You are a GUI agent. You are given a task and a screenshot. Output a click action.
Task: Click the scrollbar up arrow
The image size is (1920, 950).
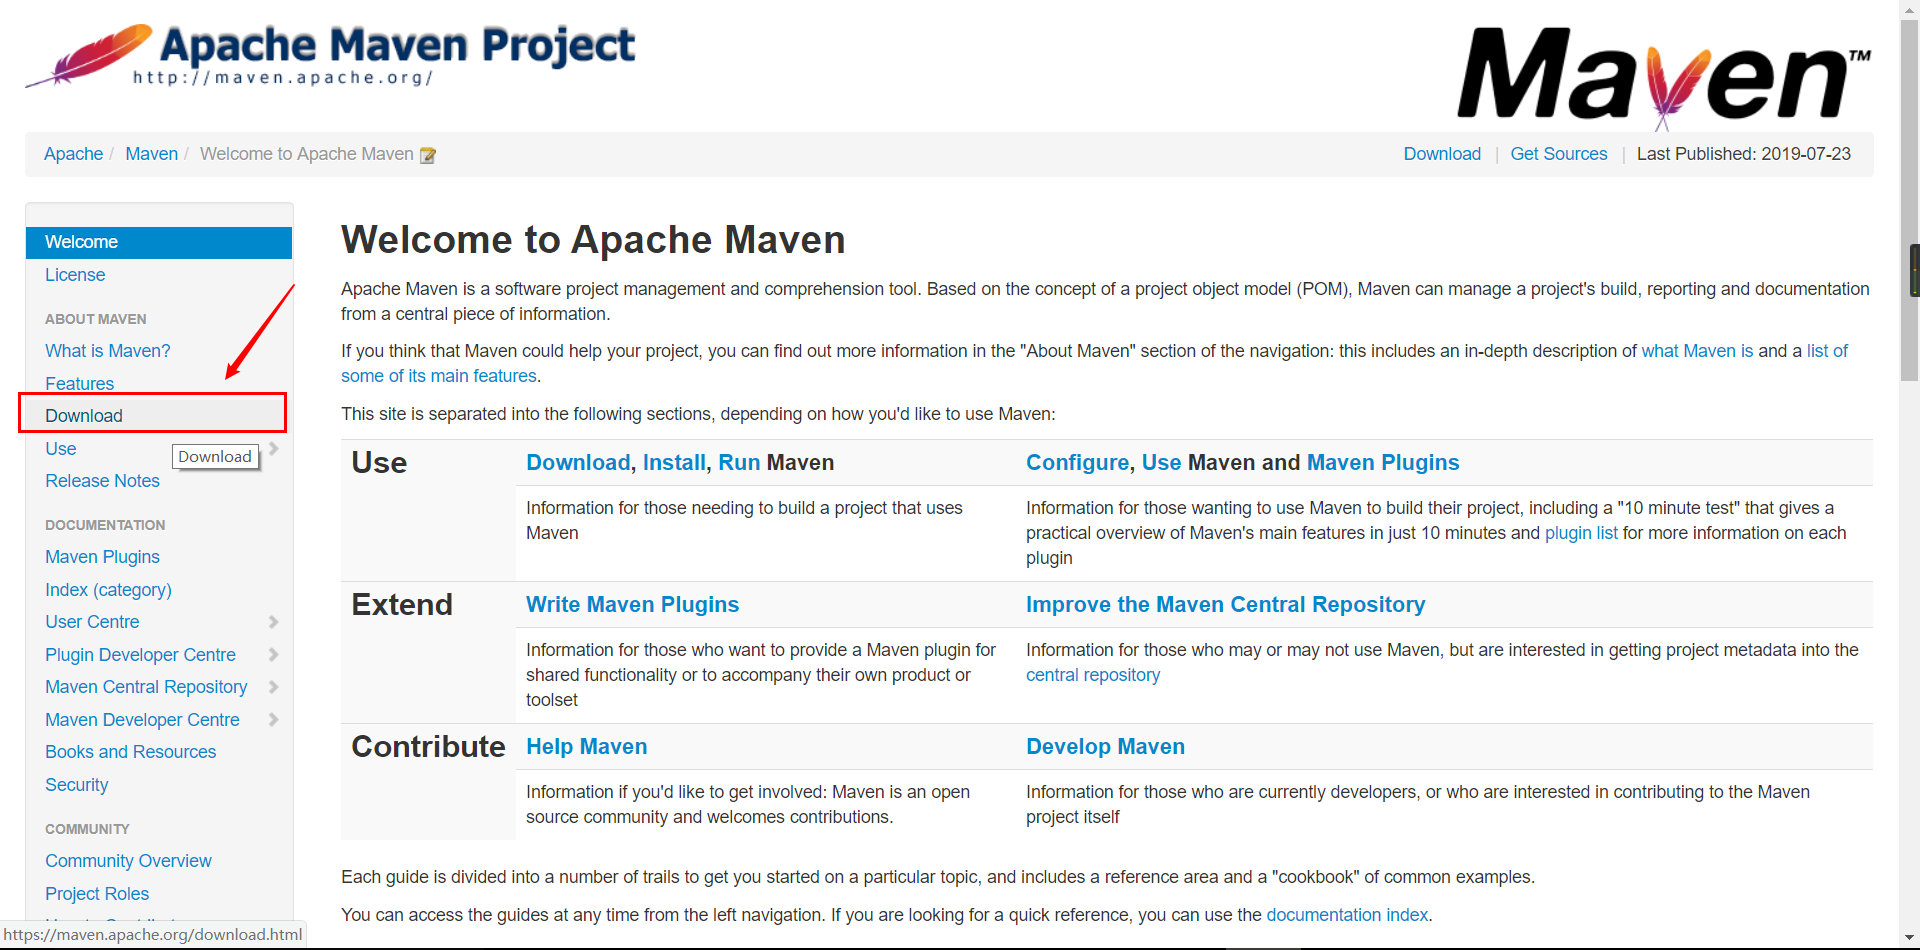[x=1909, y=9]
